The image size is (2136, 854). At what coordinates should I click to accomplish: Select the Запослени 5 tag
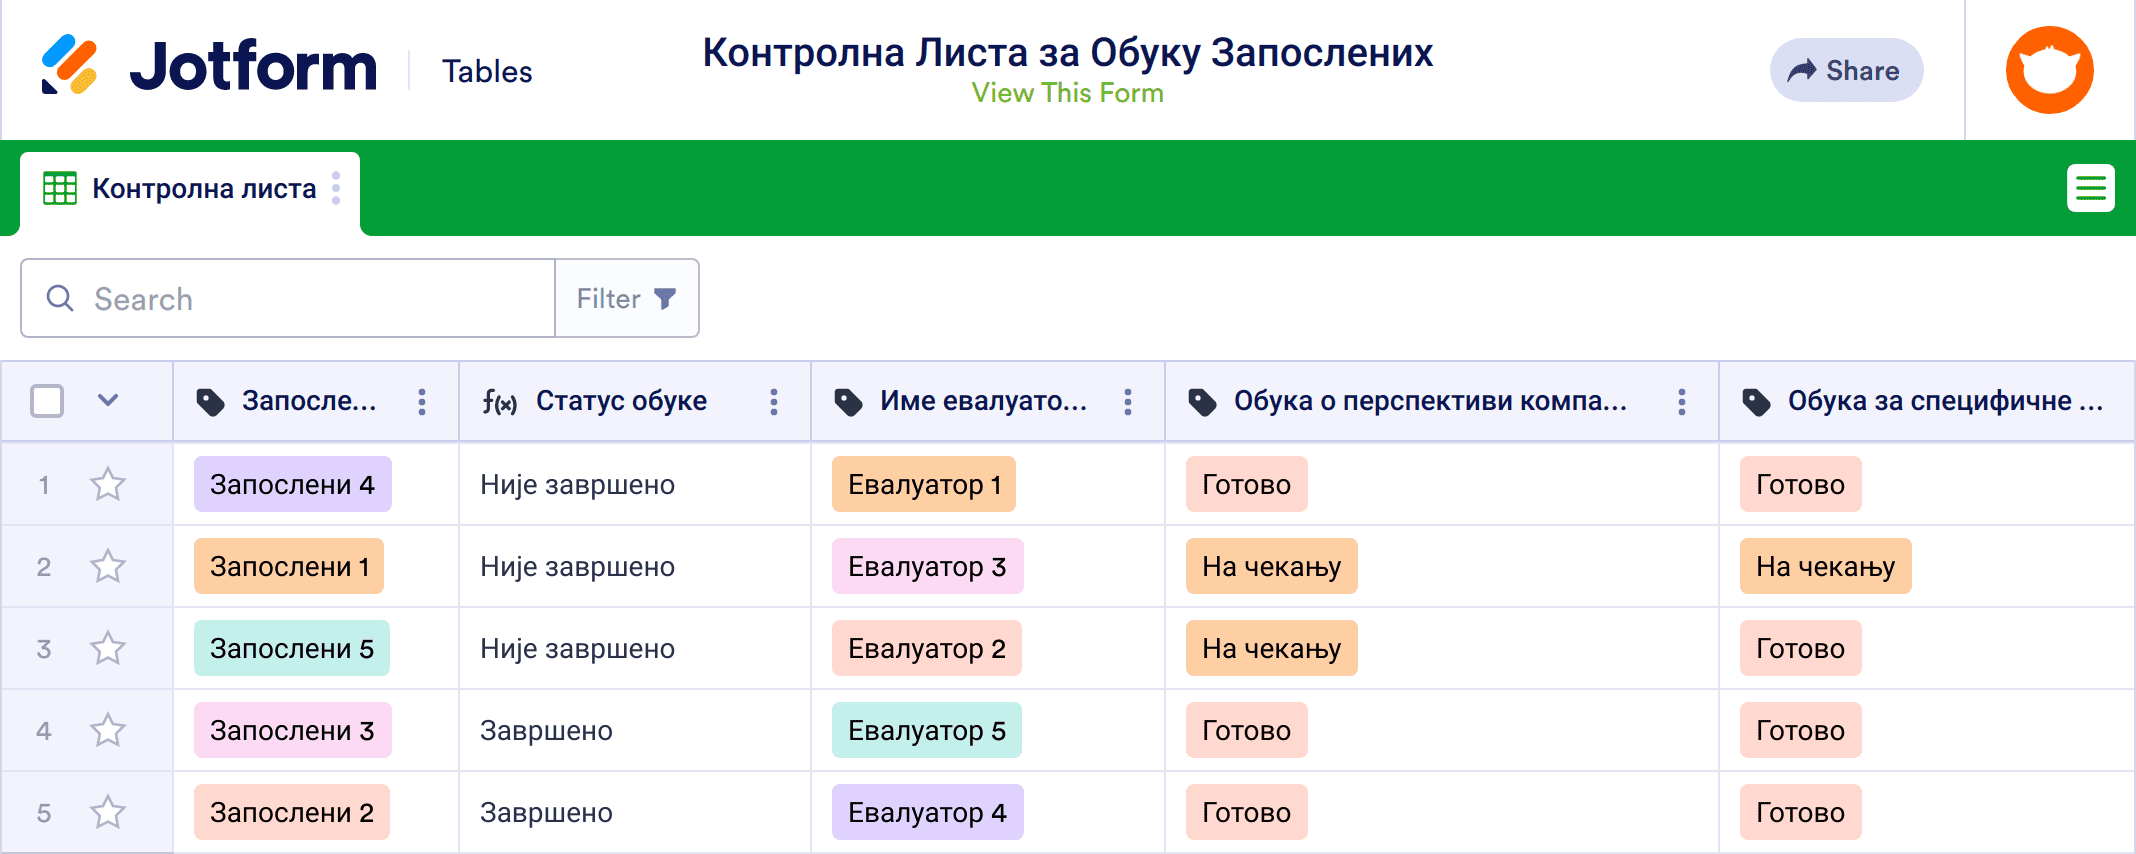pyautogui.click(x=292, y=648)
